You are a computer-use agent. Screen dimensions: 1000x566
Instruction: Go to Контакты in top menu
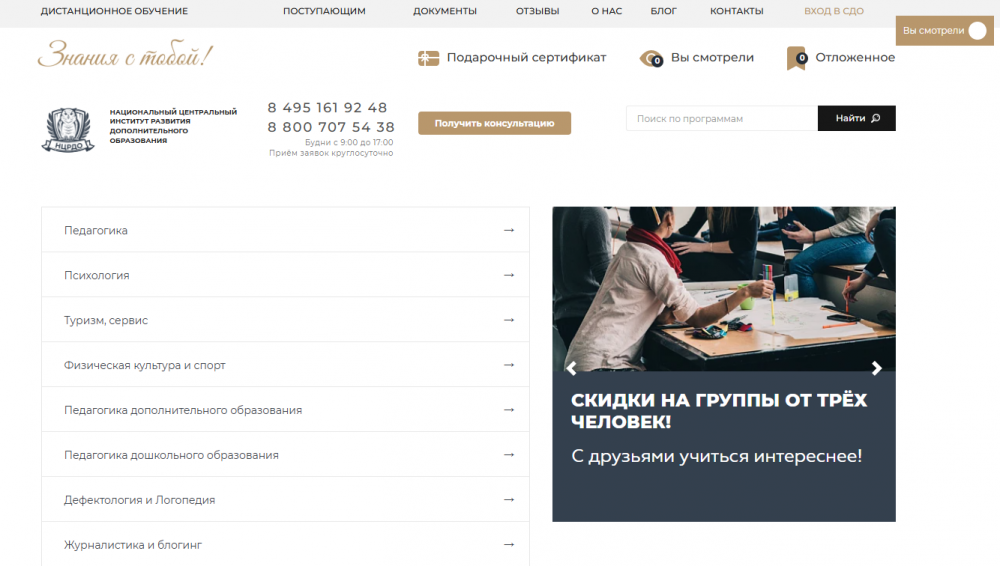click(736, 11)
